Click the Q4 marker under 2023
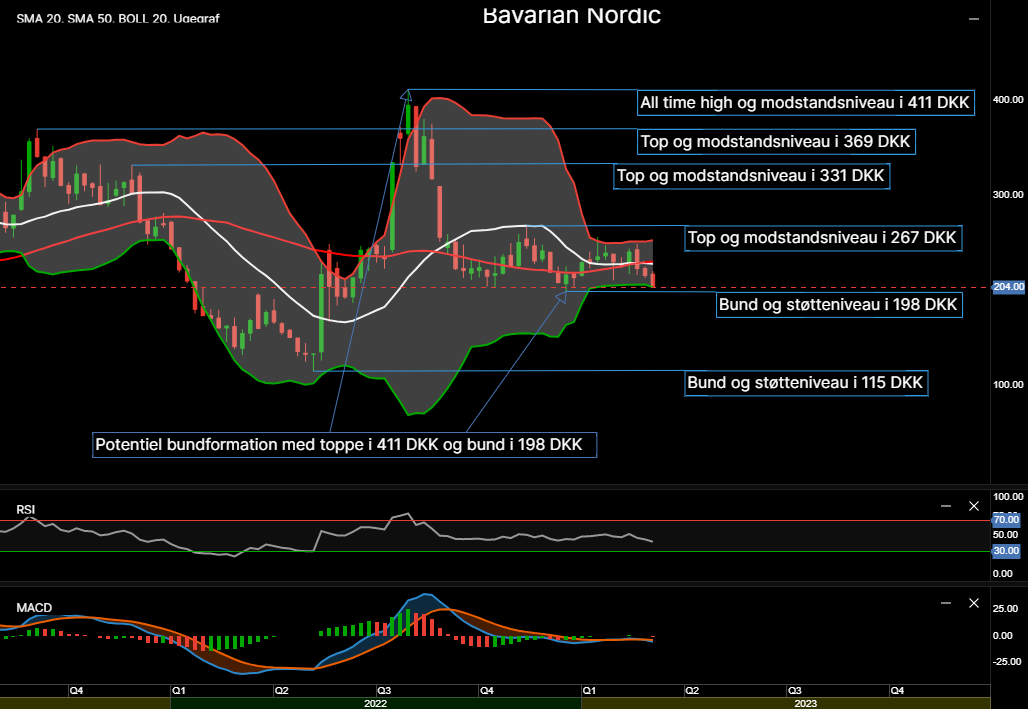 [x=897, y=691]
